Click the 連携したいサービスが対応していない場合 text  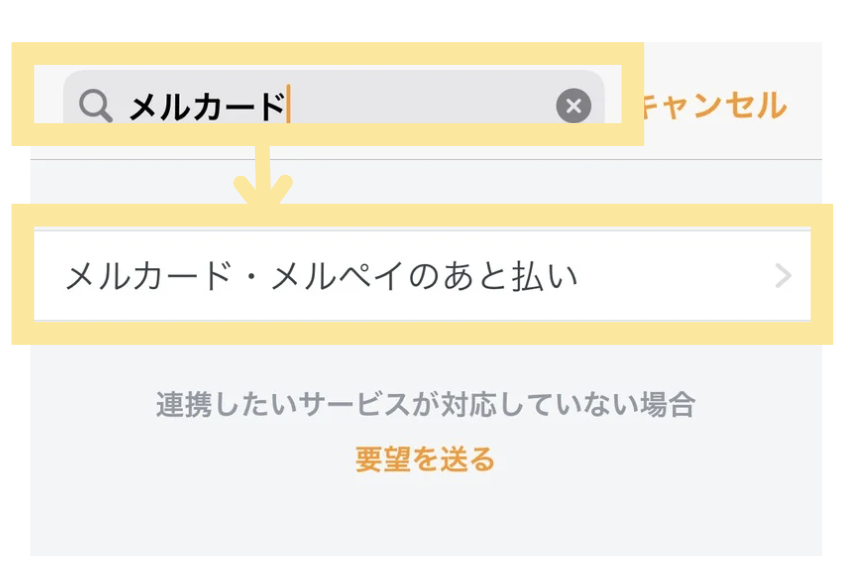click(425, 405)
